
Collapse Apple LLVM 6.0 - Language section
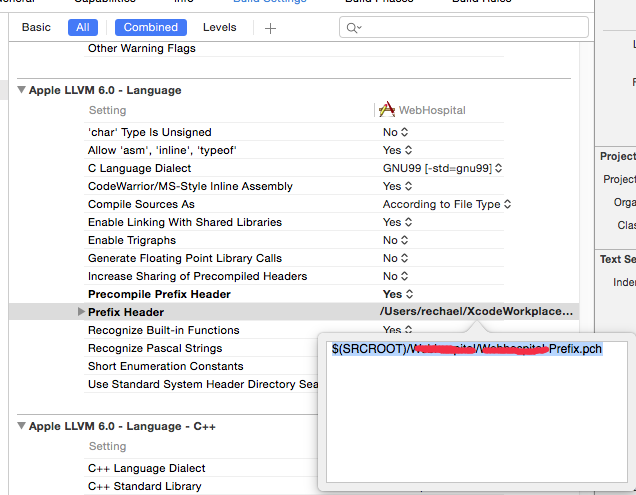tap(21, 90)
